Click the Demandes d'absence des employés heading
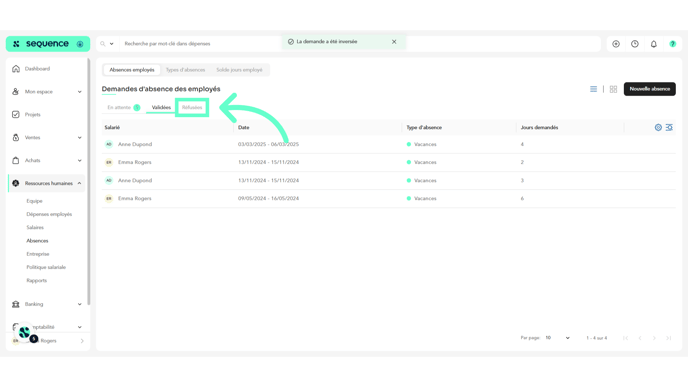The width and height of the screenshot is (688, 387). coord(161,89)
